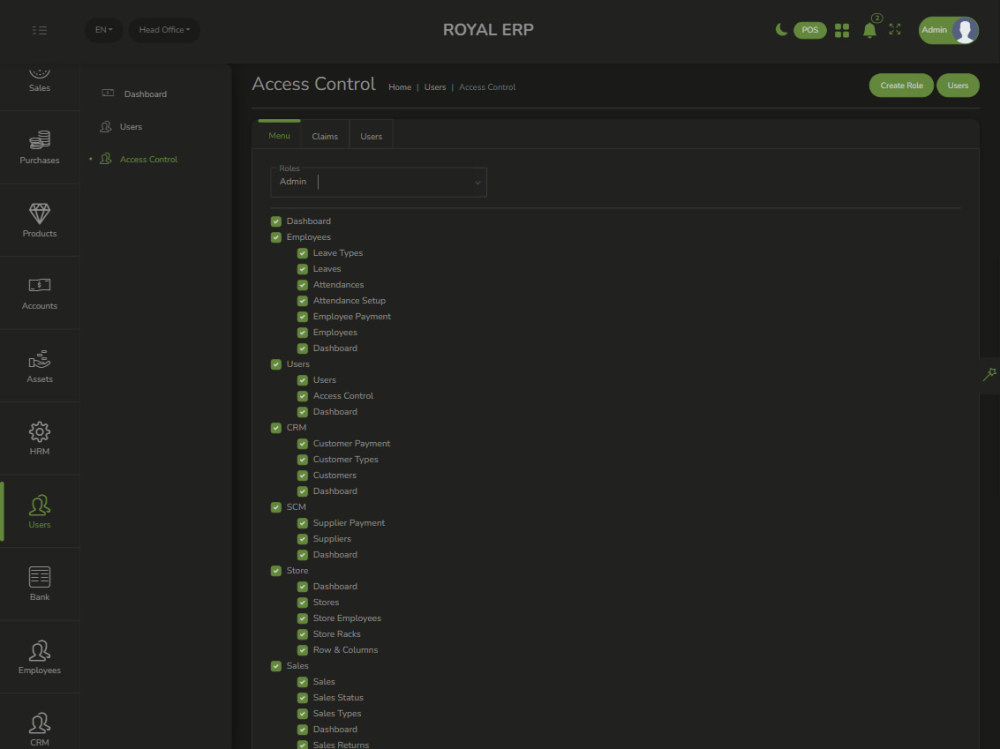Toggle the Attendances checkbox
Screen dimensions: 1000x749
pos(303,285)
